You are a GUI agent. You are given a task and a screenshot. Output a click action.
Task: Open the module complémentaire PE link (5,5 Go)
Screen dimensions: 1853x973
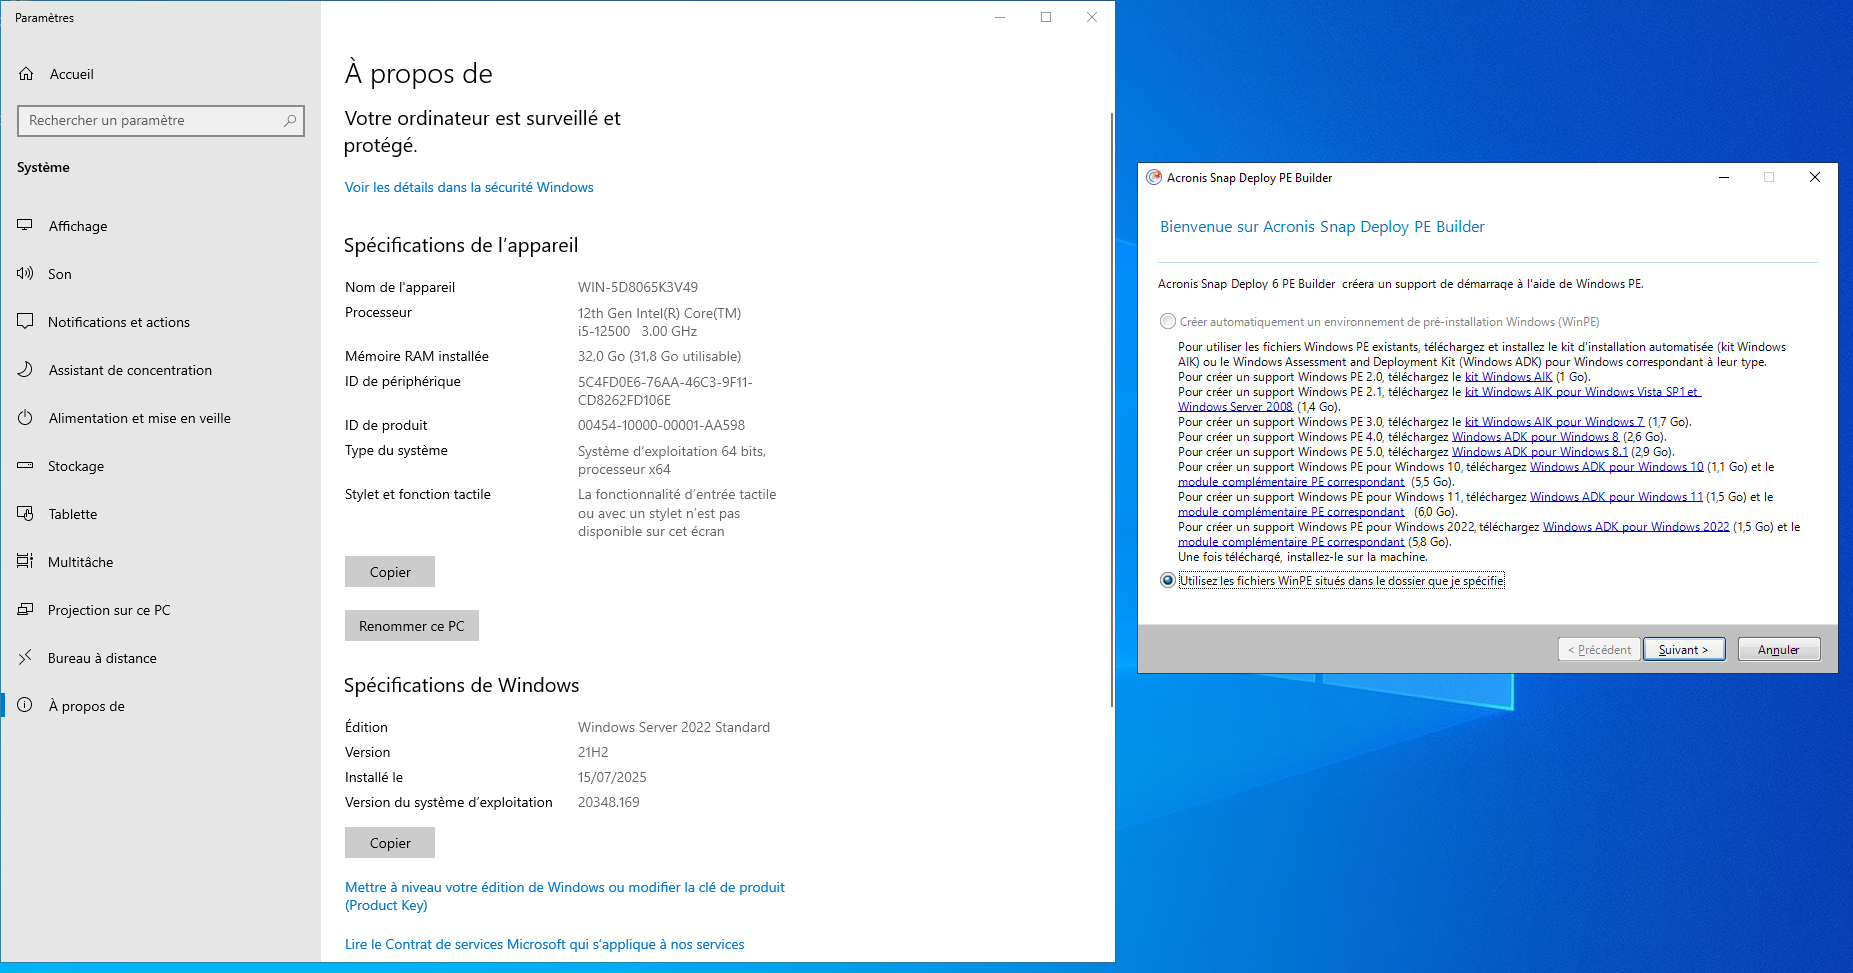pyautogui.click(x=1291, y=482)
